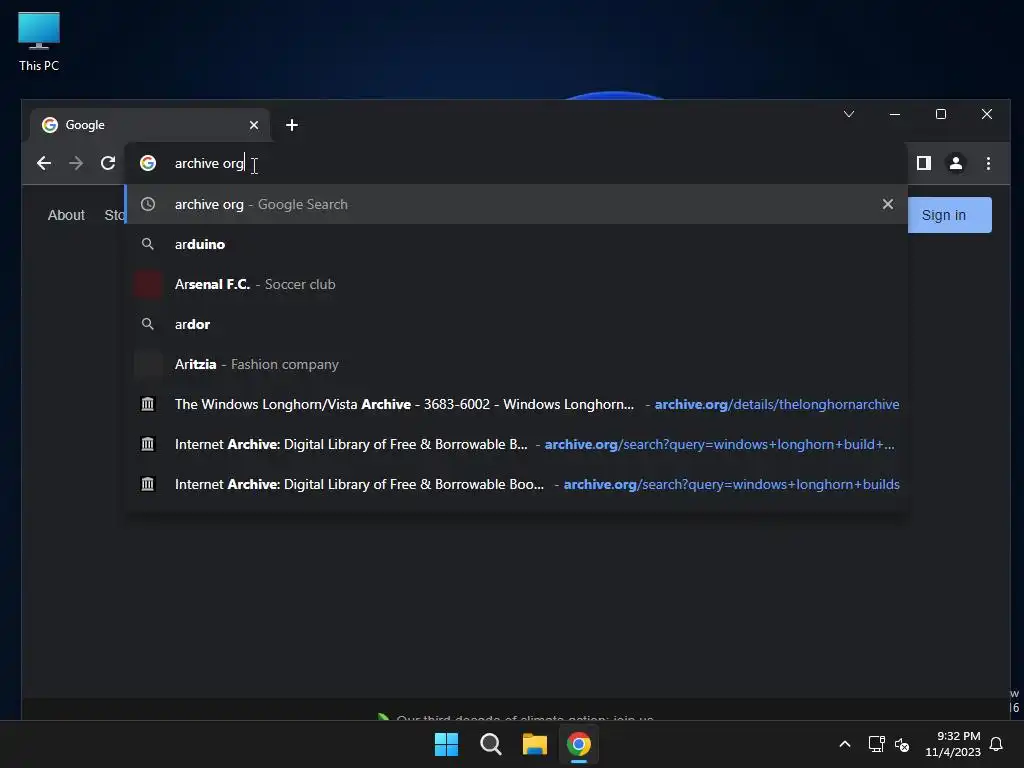Open Chrome side panel icon
The width and height of the screenshot is (1024, 768).
click(923, 163)
